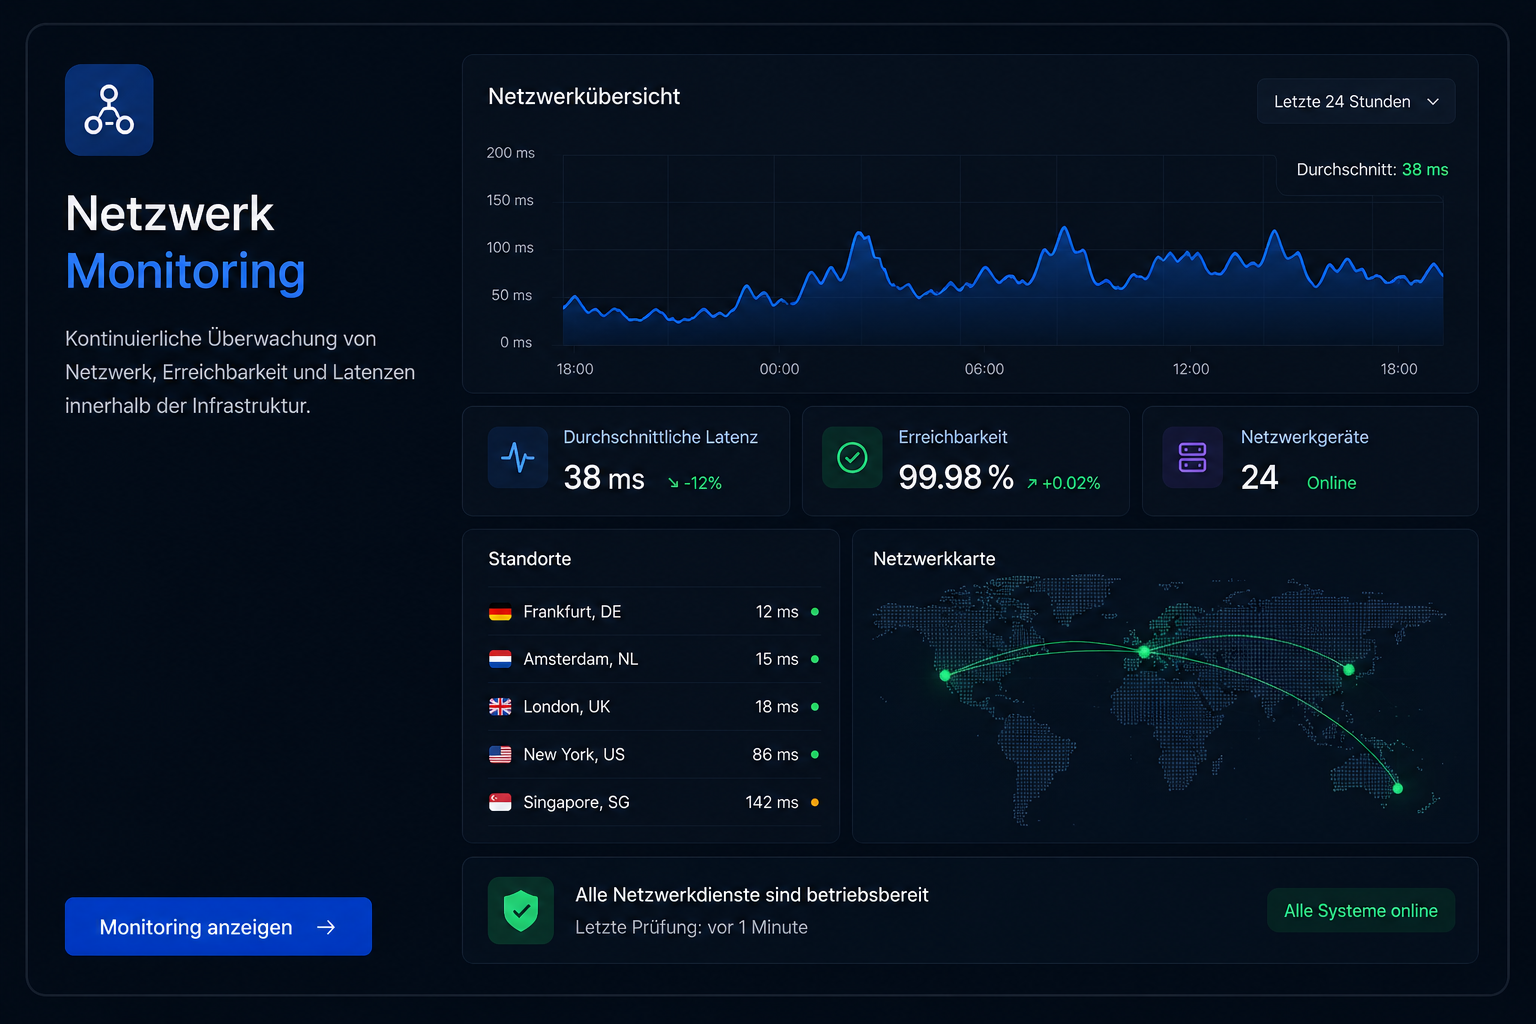
Task: Click the Monitoring anzeigen button
Action: pos(218,926)
